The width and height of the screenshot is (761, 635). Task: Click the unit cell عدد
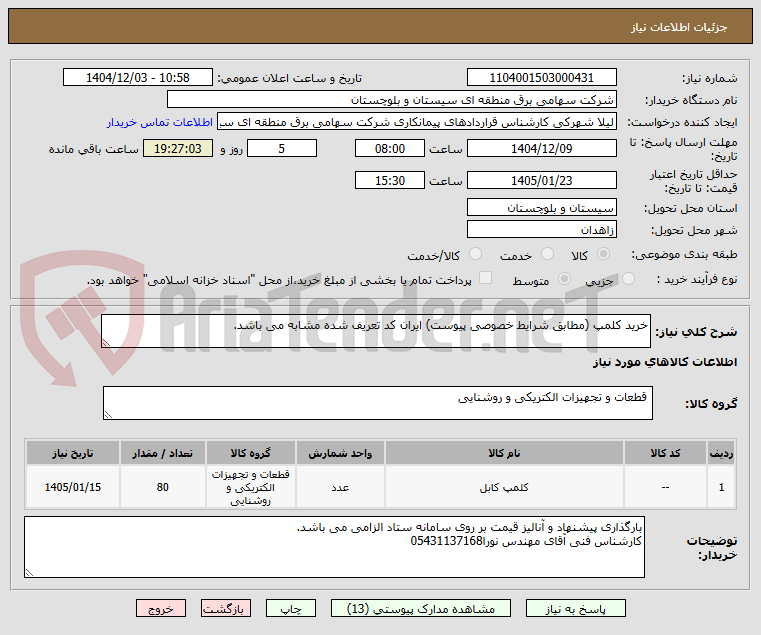click(340, 487)
